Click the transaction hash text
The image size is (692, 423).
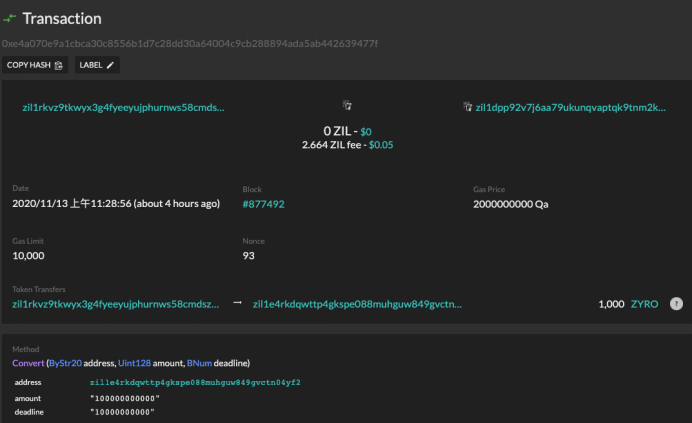(x=190, y=43)
